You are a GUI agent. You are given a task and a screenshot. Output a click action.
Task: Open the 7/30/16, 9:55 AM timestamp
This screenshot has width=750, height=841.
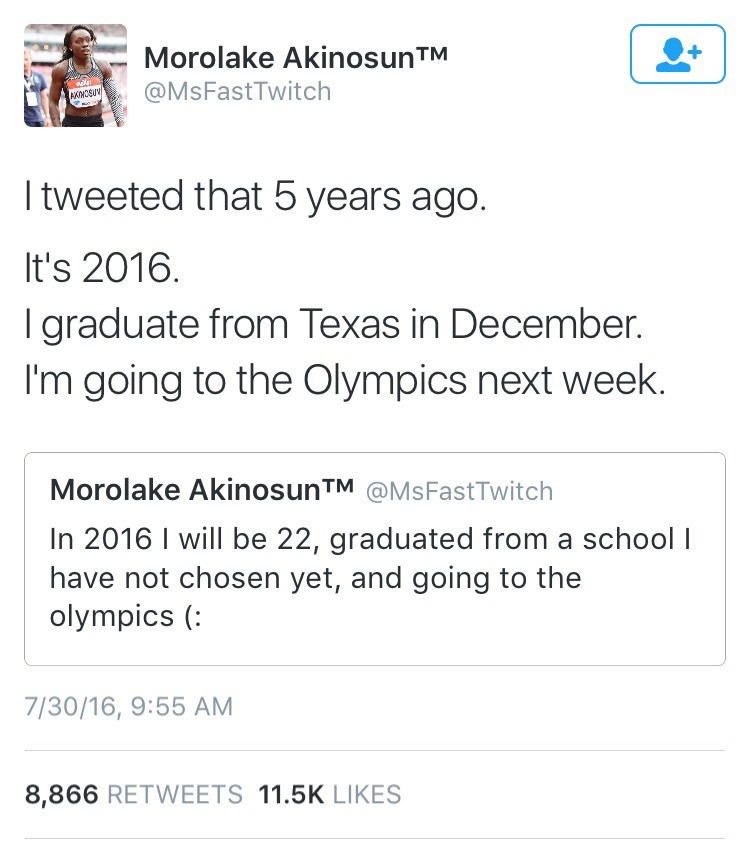click(128, 707)
